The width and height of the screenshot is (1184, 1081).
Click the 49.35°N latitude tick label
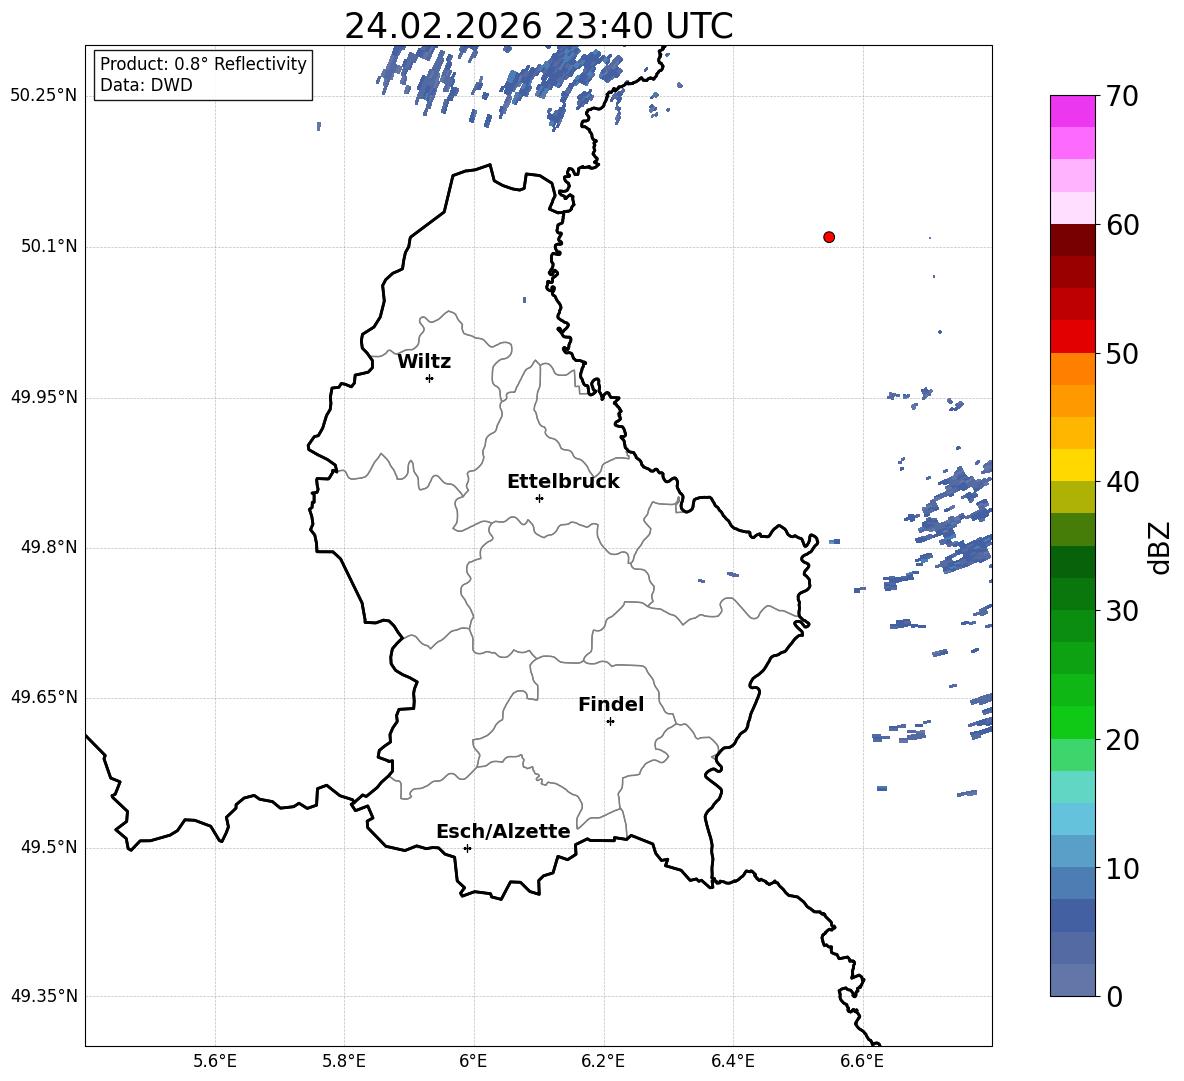coord(45,996)
